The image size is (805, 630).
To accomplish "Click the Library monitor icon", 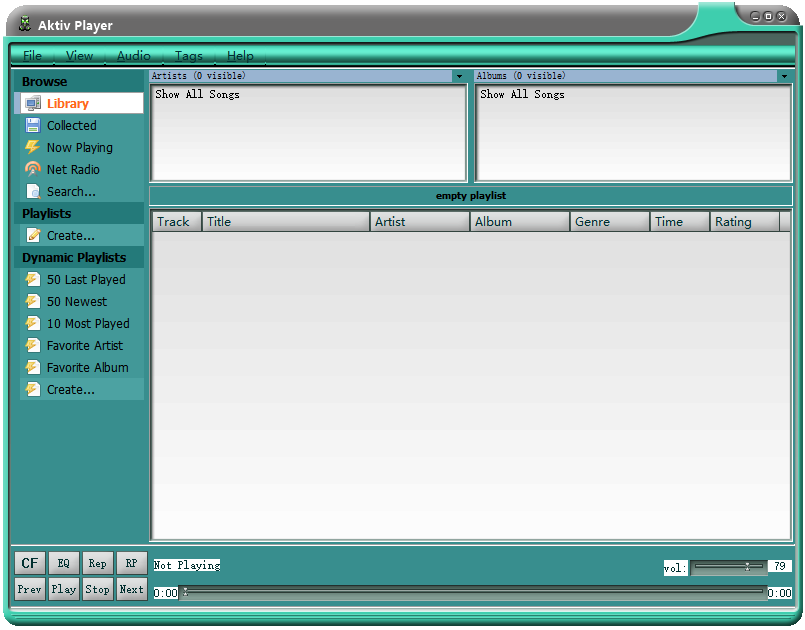I will point(33,103).
